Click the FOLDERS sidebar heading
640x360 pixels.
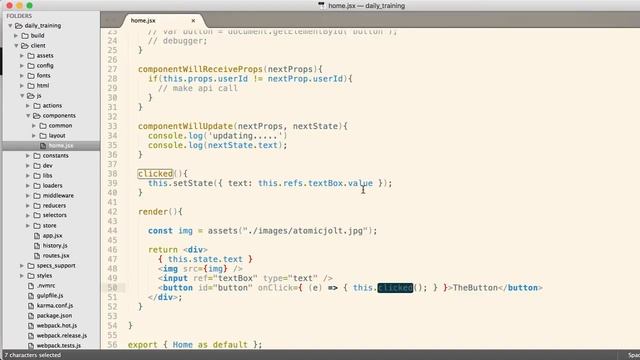19,16
